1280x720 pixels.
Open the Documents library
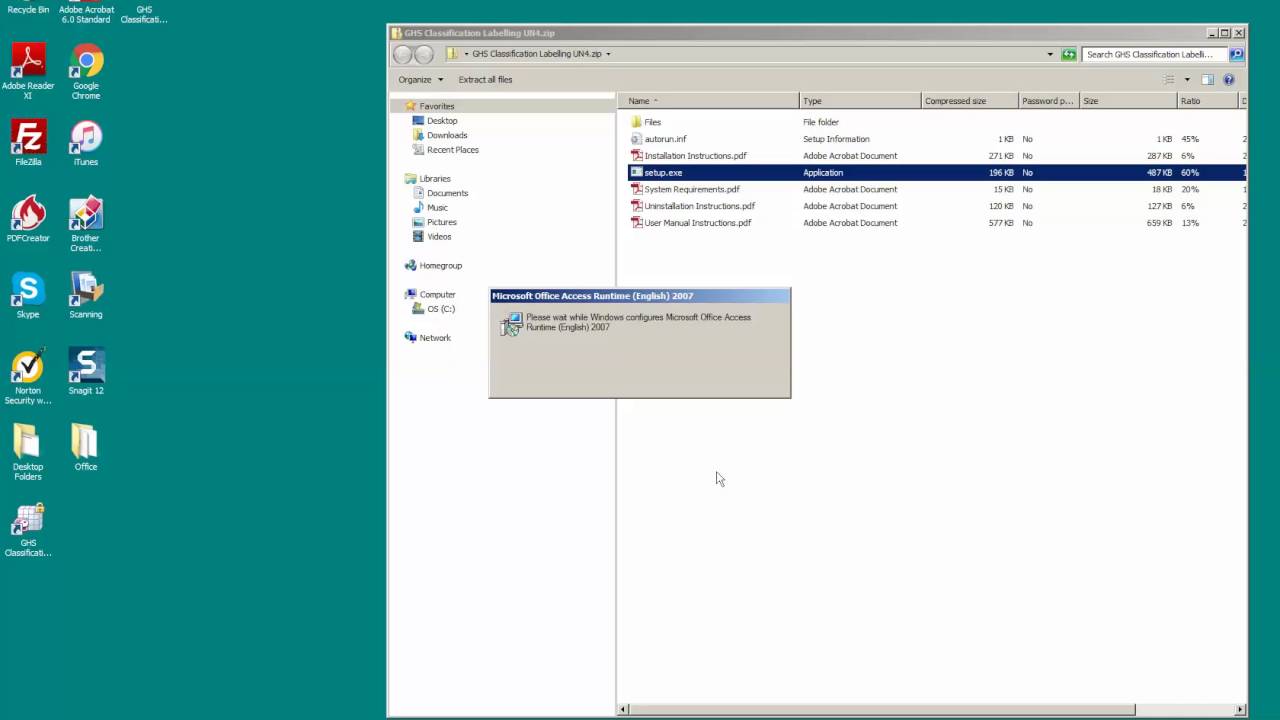[440, 193]
